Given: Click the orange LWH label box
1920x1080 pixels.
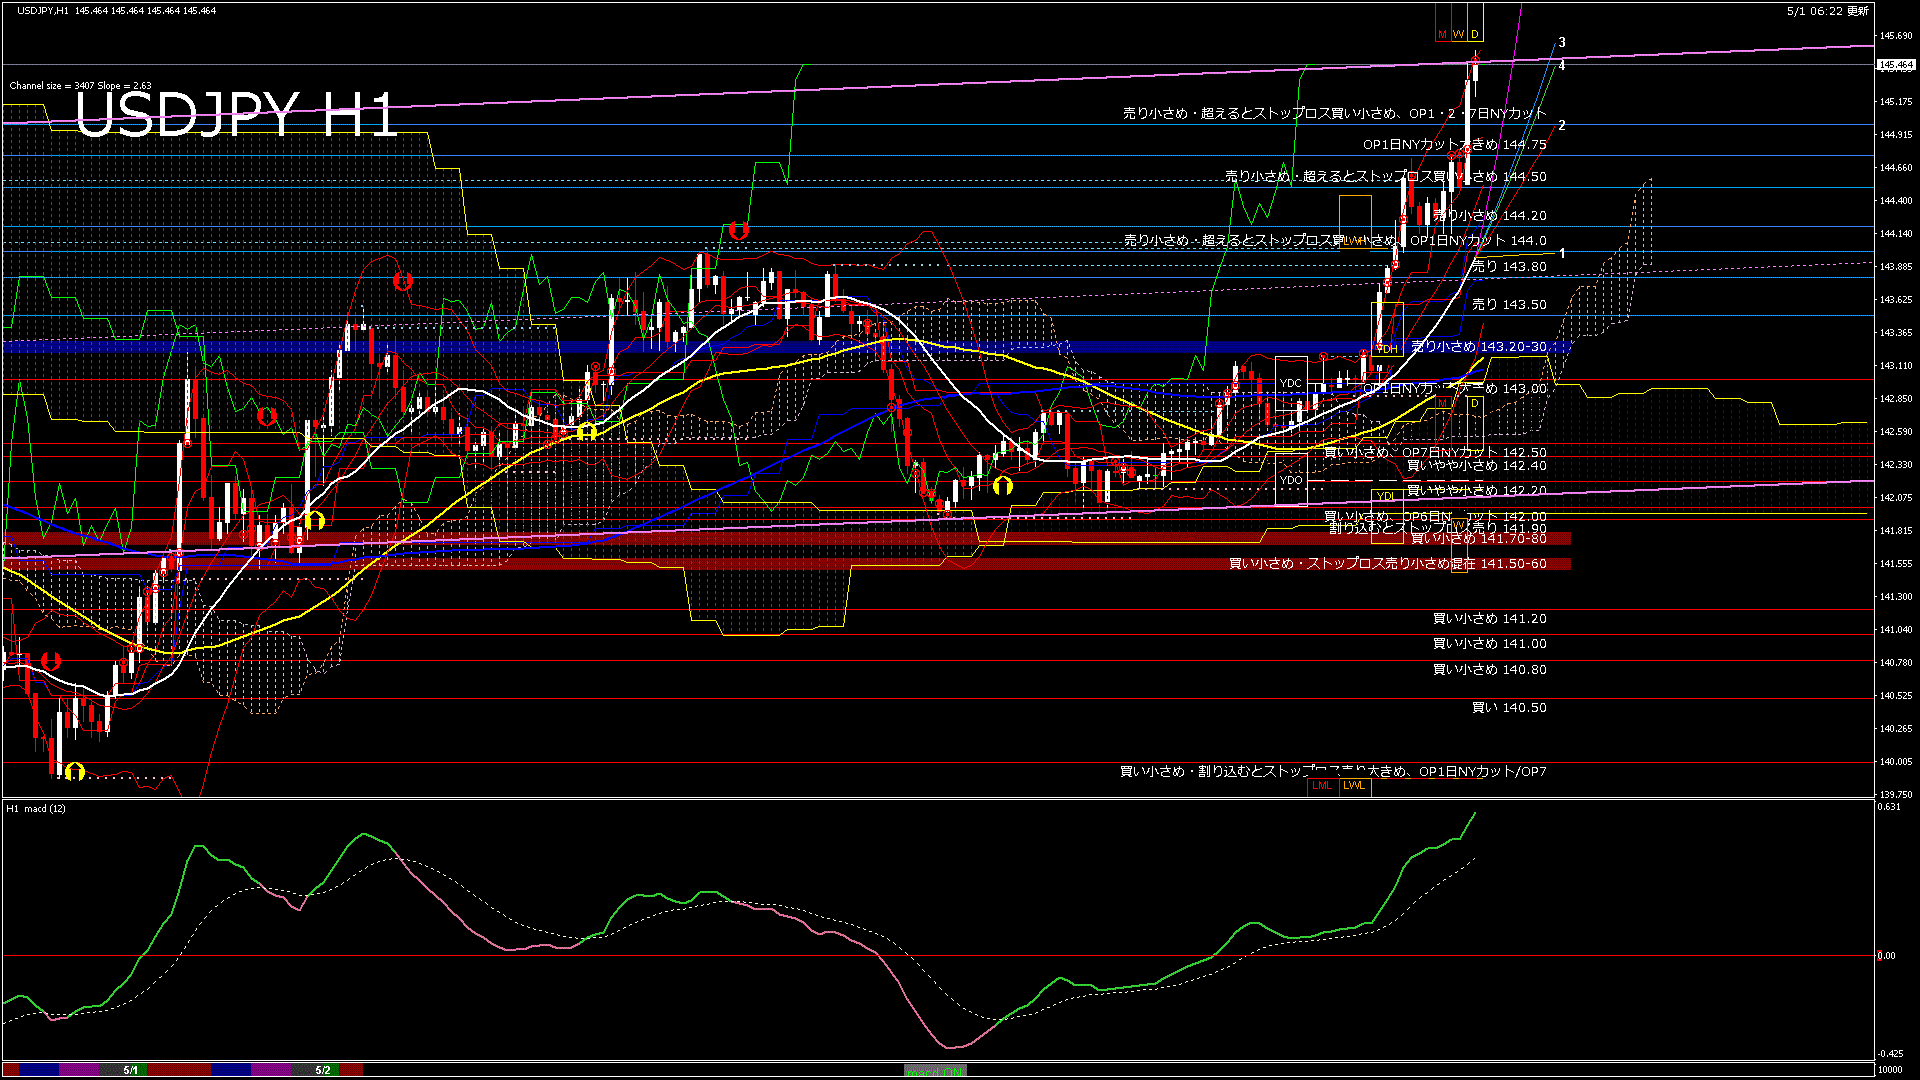Looking at the screenshot, I should pyautogui.click(x=1356, y=240).
